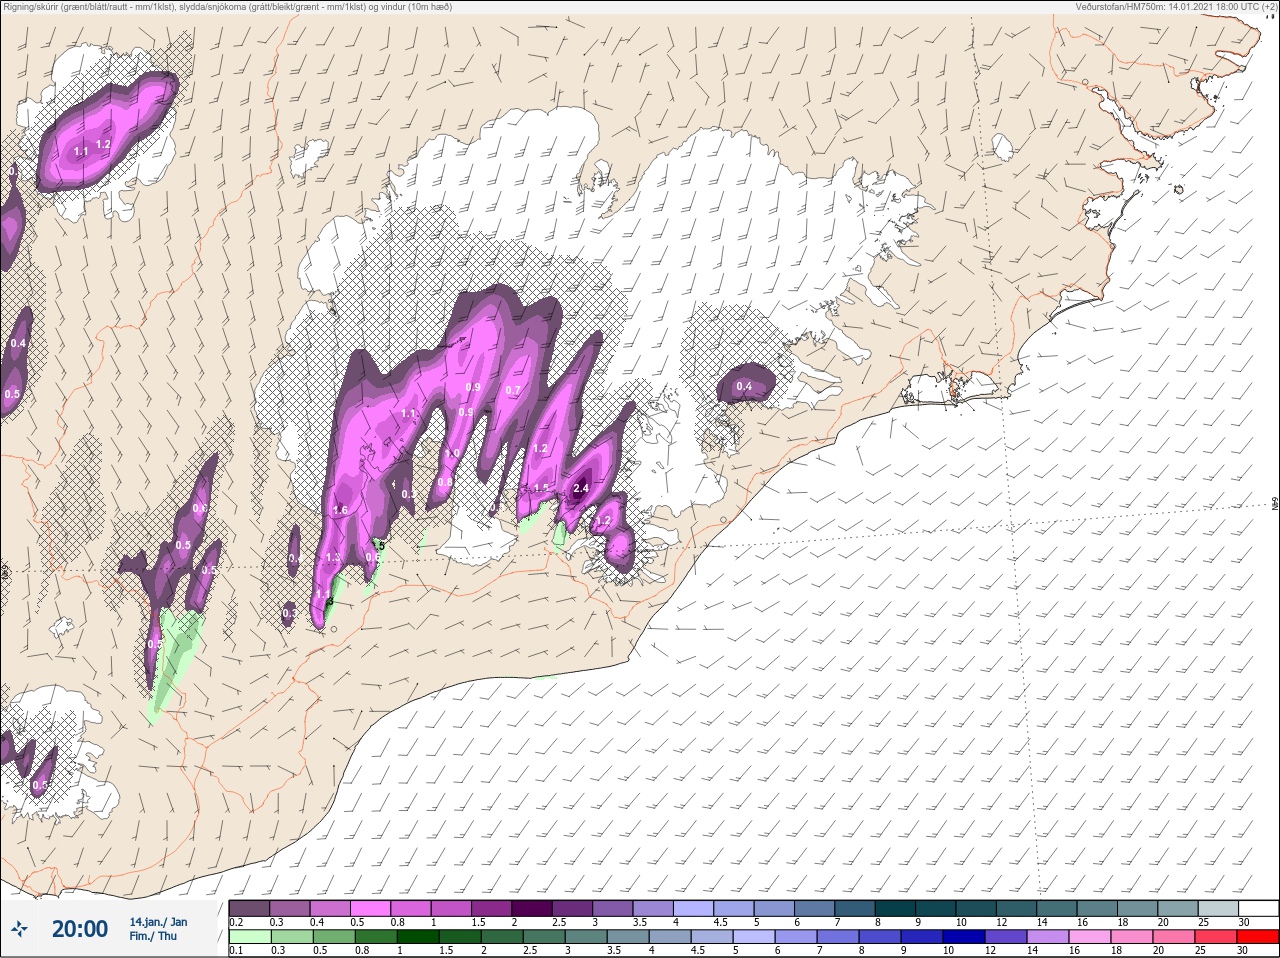Click the Veðurstofan logo icon beside 20:00
Image resolution: width=1280 pixels, height=958 pixels.
coord(19,929)
